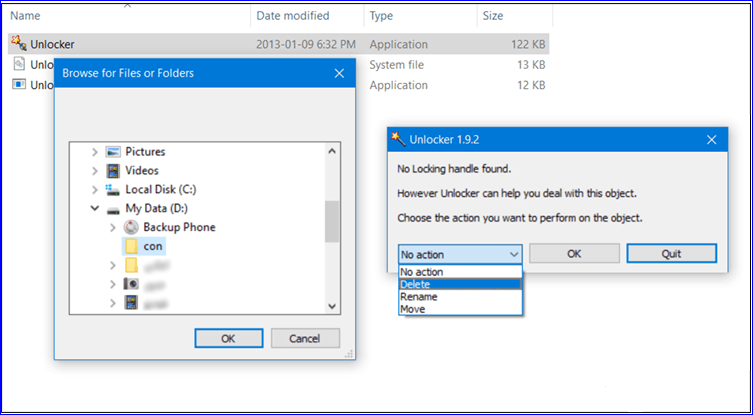Choose No action from dropdown list

[x=460, y=271]
